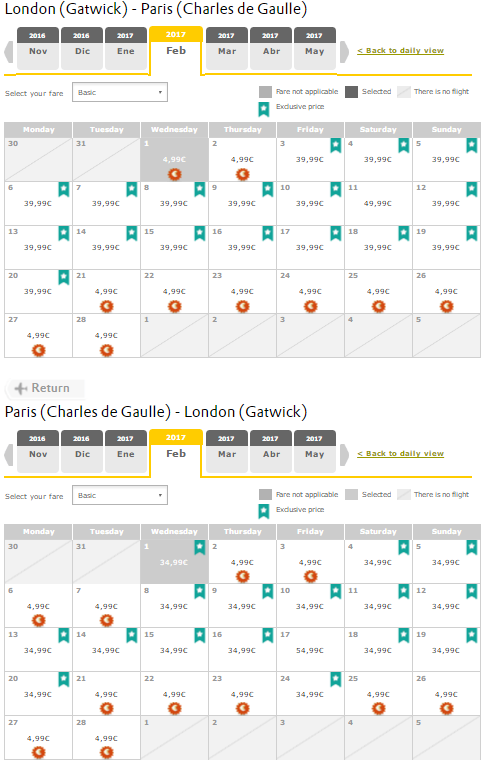The image size is (482, 763).
Task: Select return February 17 fare 54,99€
Action: 310,650
